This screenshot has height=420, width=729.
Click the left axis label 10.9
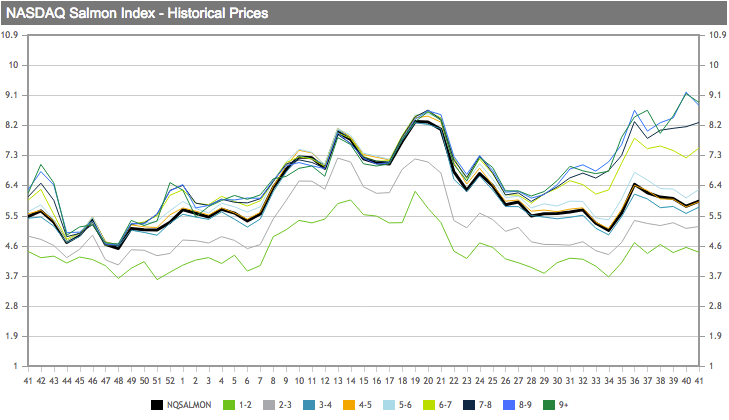[10, 35]
